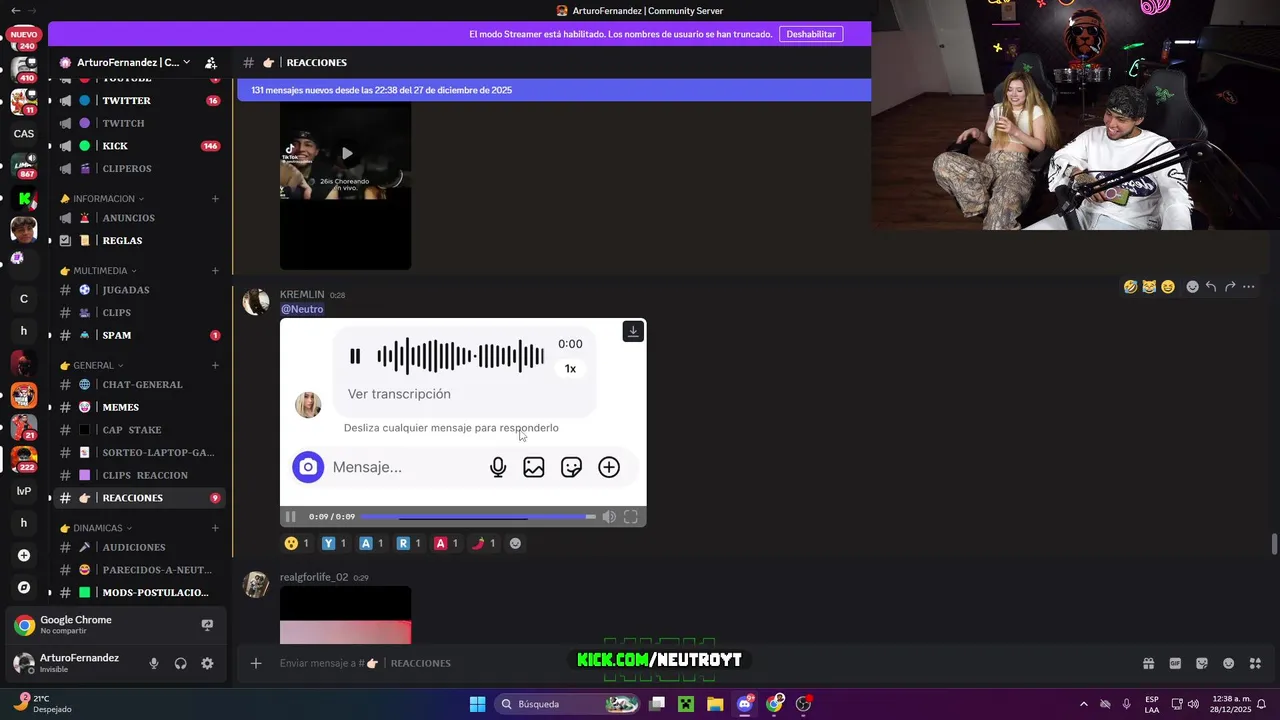Open the AUDICIONES channel
Image resolution: width=1280 pixels, height=720 pixels.
(140, 547)
